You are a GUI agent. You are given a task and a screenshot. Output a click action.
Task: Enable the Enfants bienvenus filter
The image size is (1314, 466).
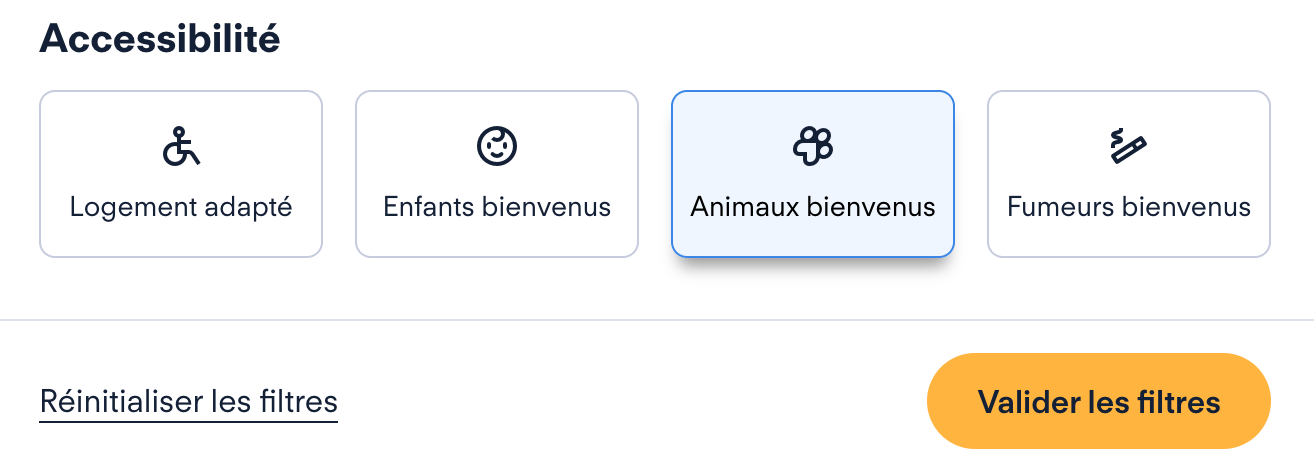click(x=497, y=174)
